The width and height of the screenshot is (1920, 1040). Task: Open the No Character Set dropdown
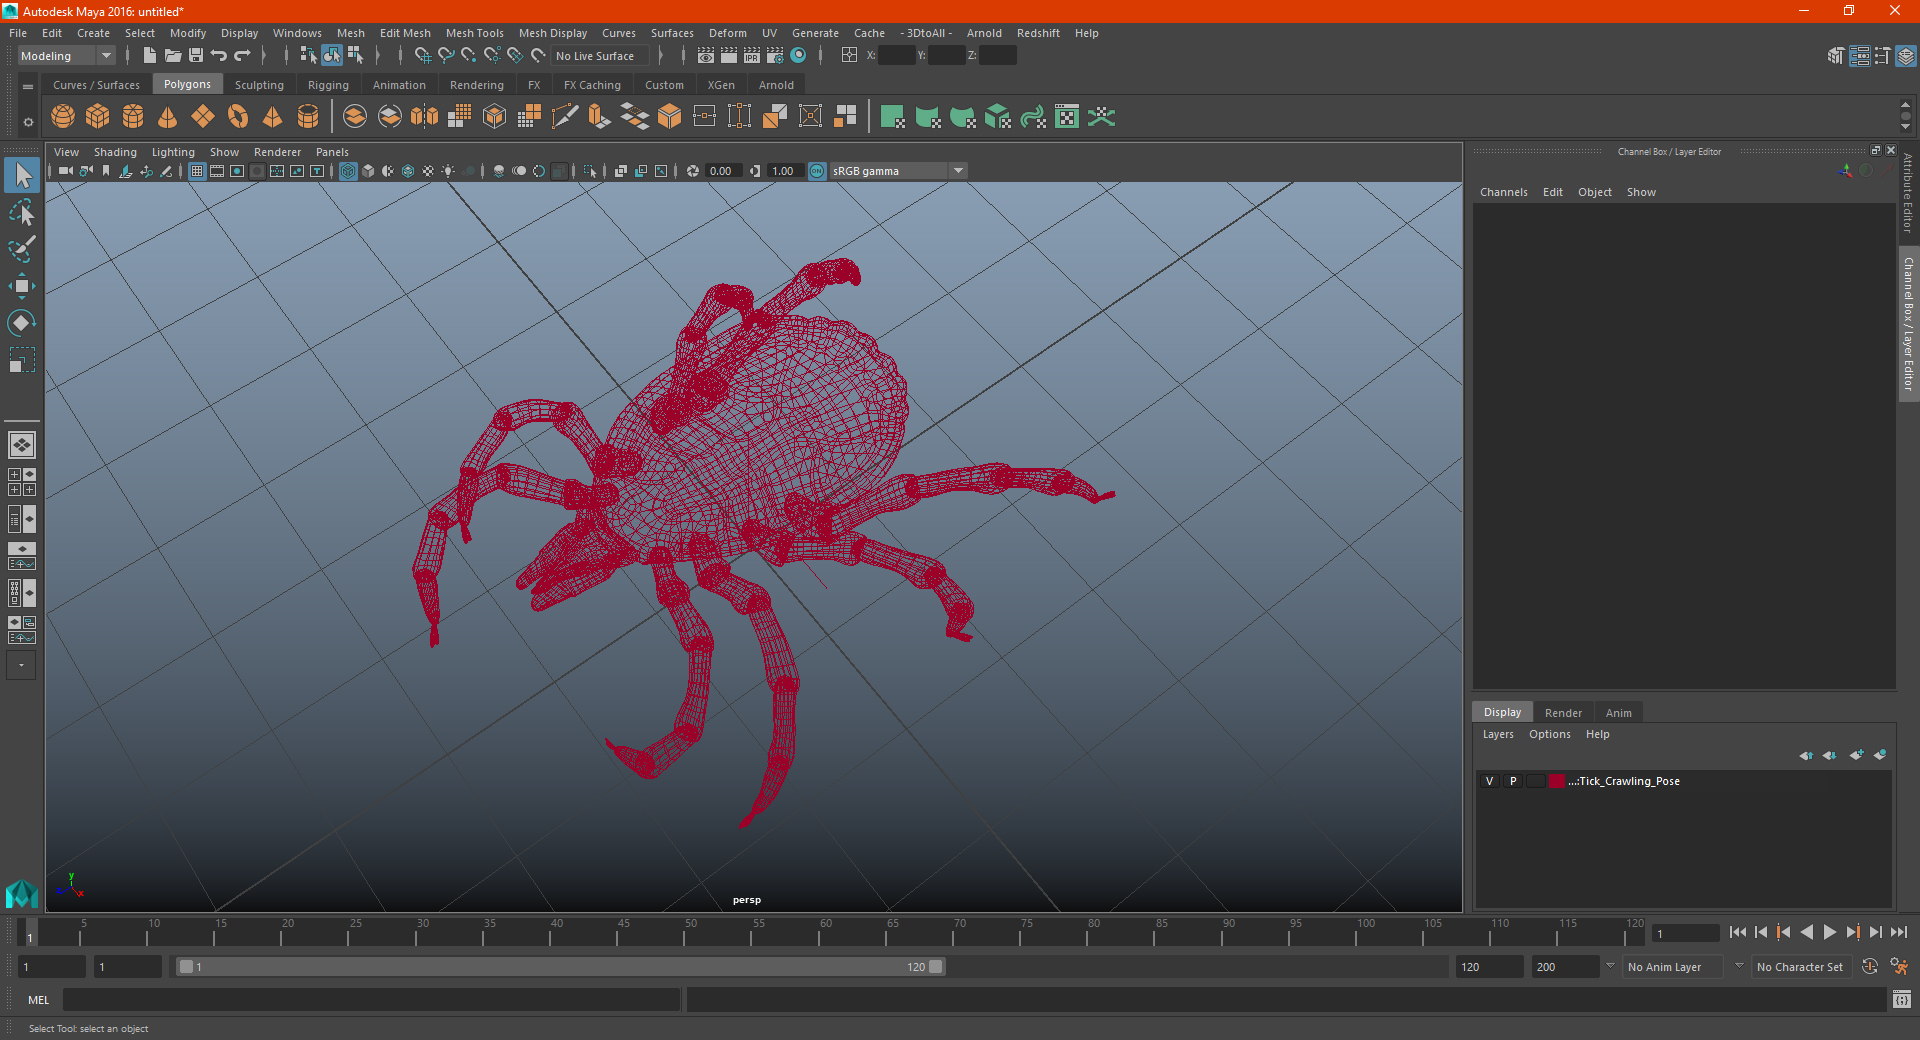1801,967
